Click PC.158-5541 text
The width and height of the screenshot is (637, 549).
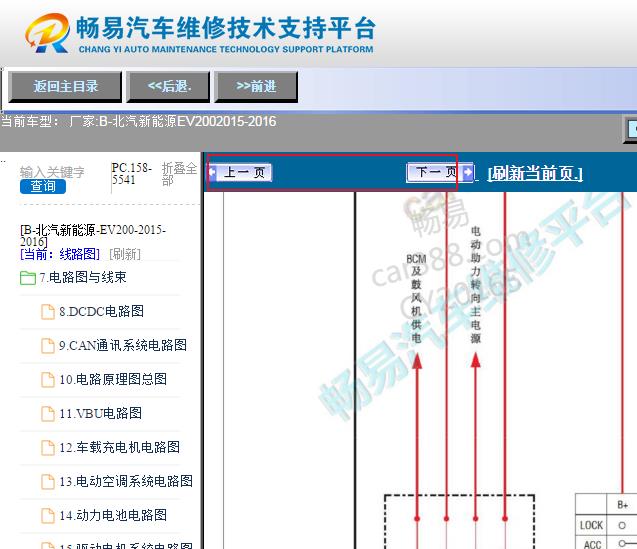(132, 174)
